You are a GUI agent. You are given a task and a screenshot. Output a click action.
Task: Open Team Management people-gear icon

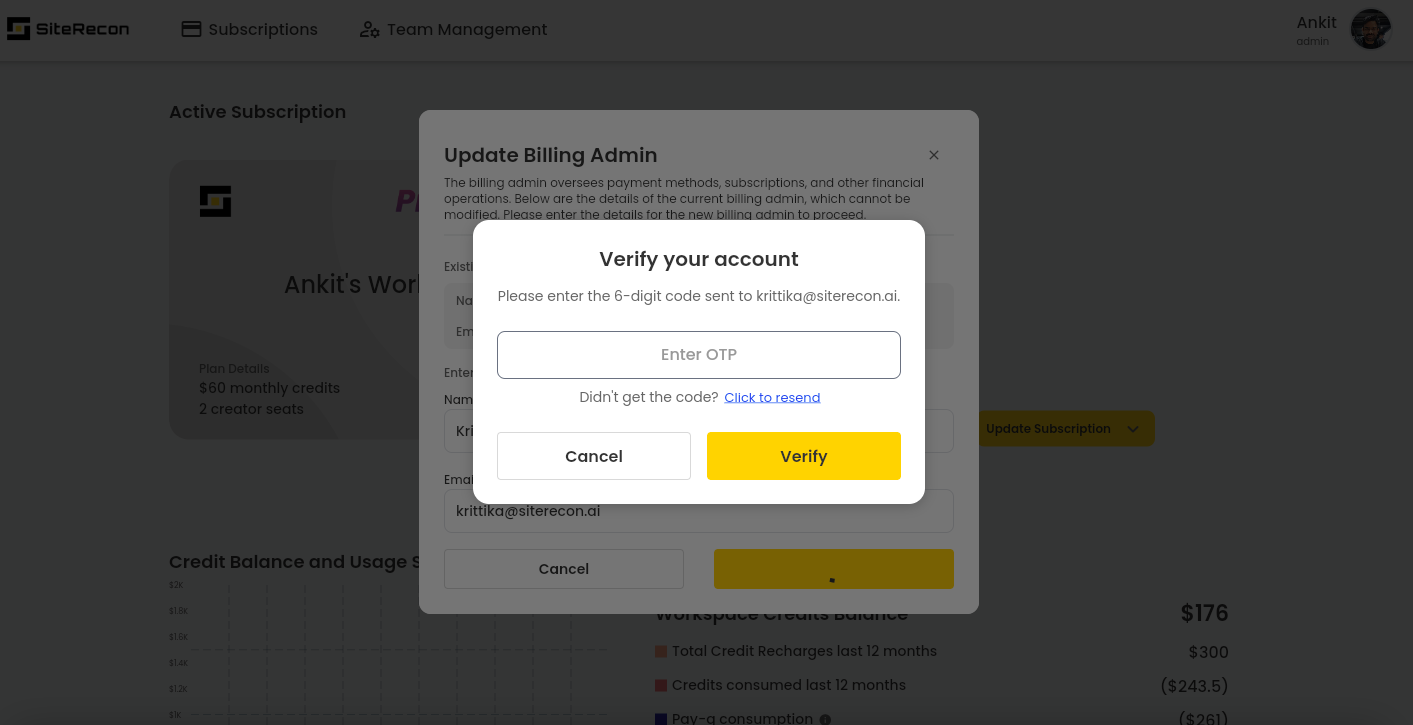tap(369, 29)
